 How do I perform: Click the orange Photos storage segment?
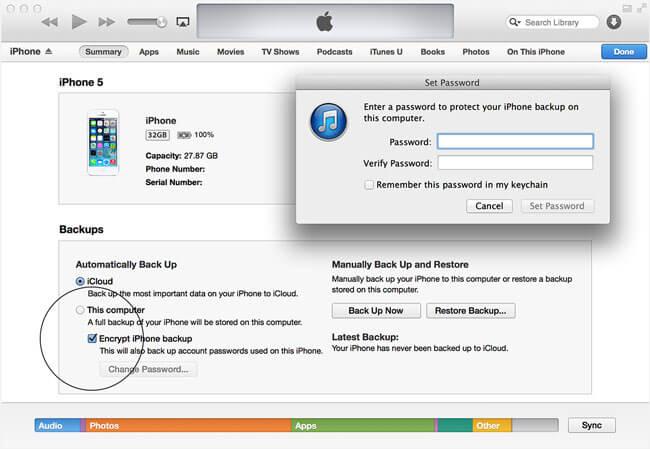186,425
